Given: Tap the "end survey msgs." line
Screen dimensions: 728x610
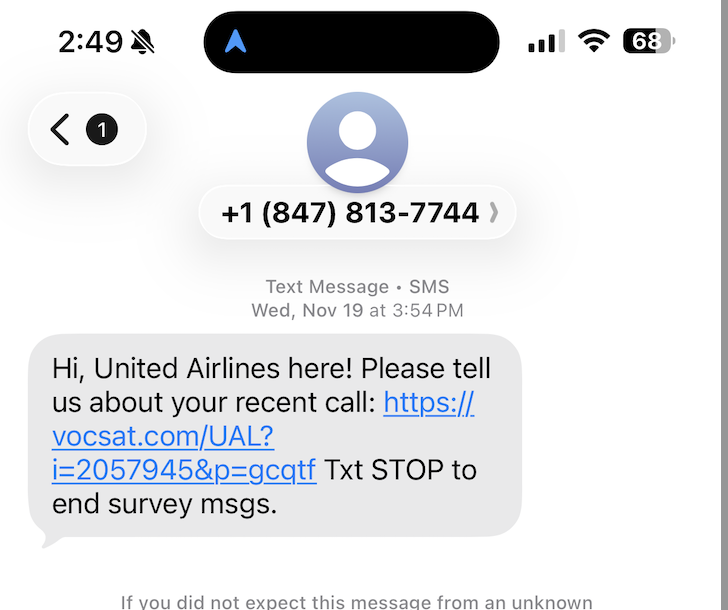Looking at the screenshot, I should 164,504.
